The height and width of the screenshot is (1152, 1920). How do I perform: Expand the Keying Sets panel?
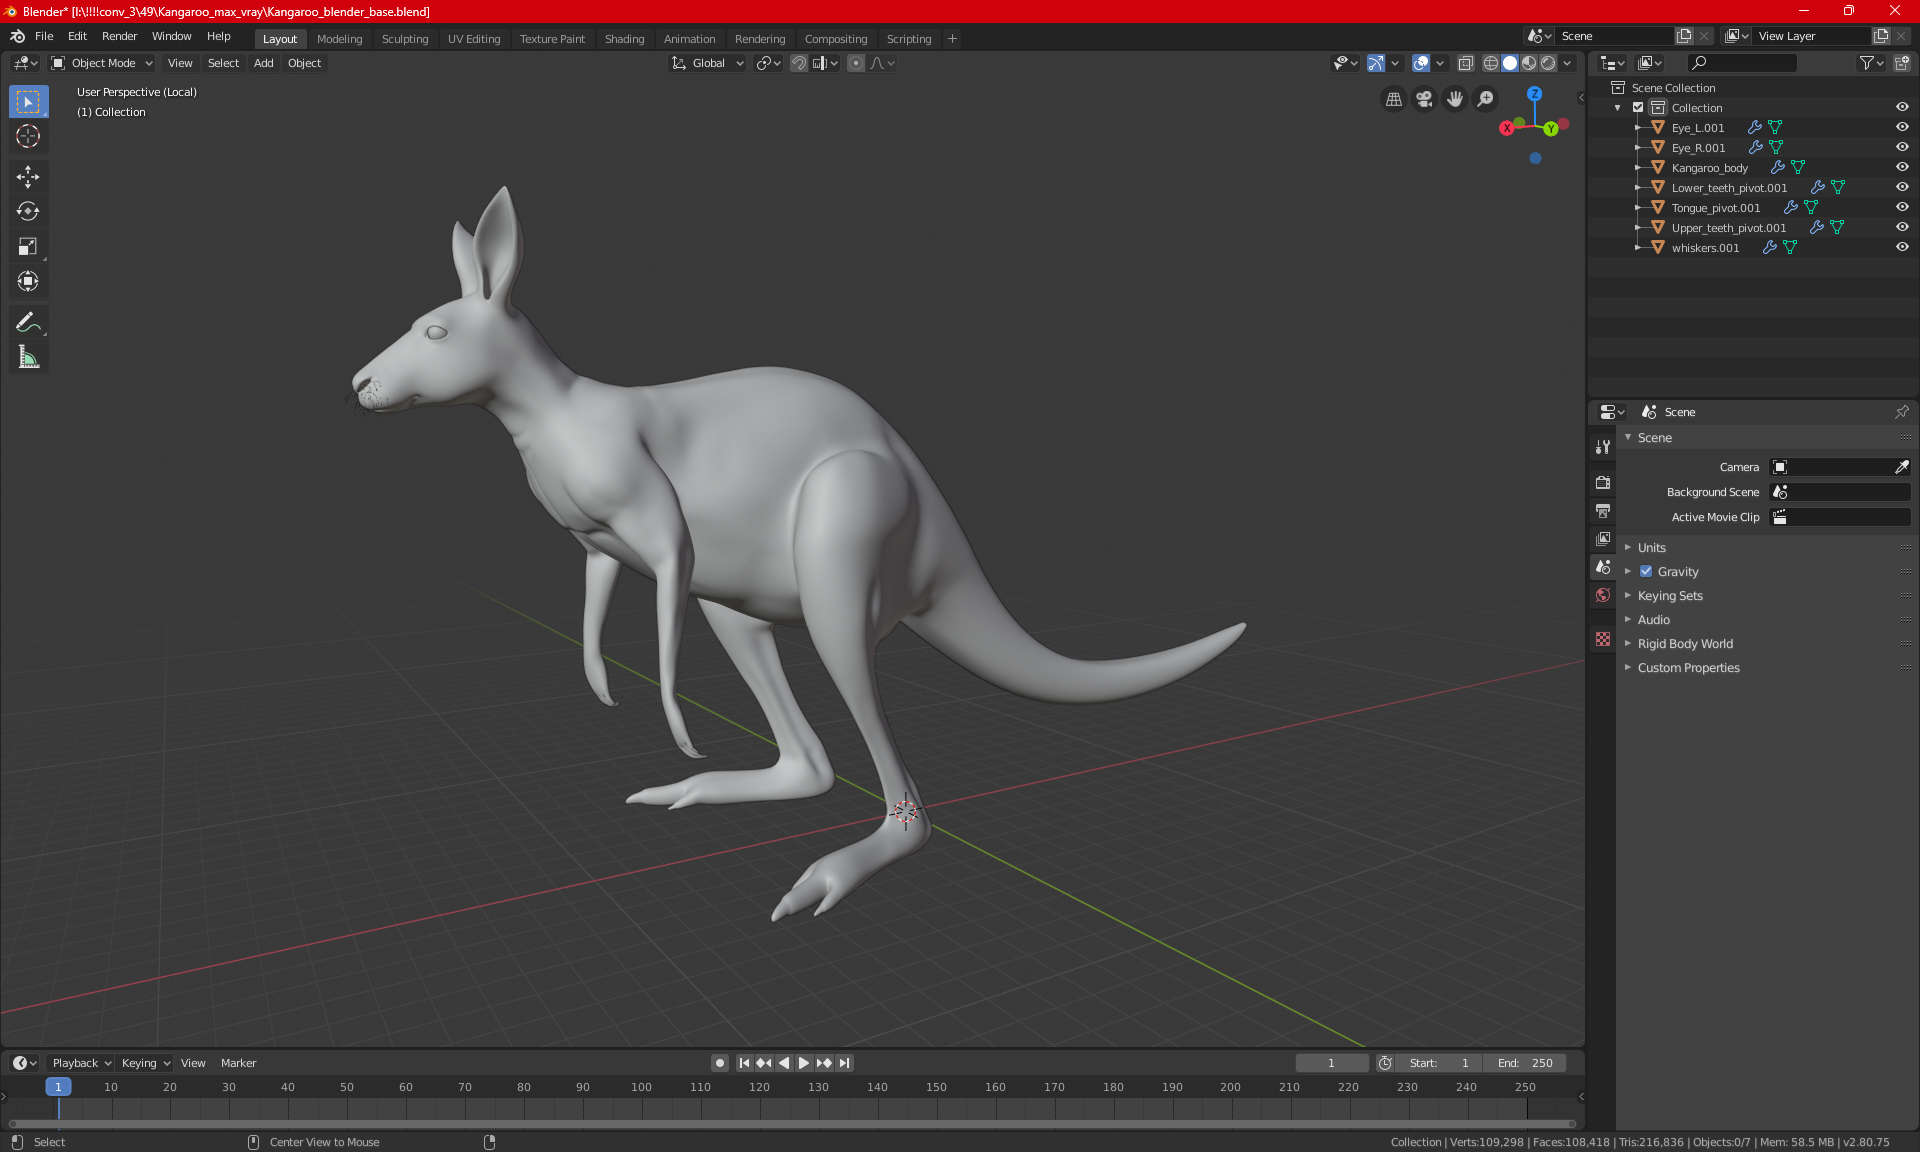pos(1670,596)
